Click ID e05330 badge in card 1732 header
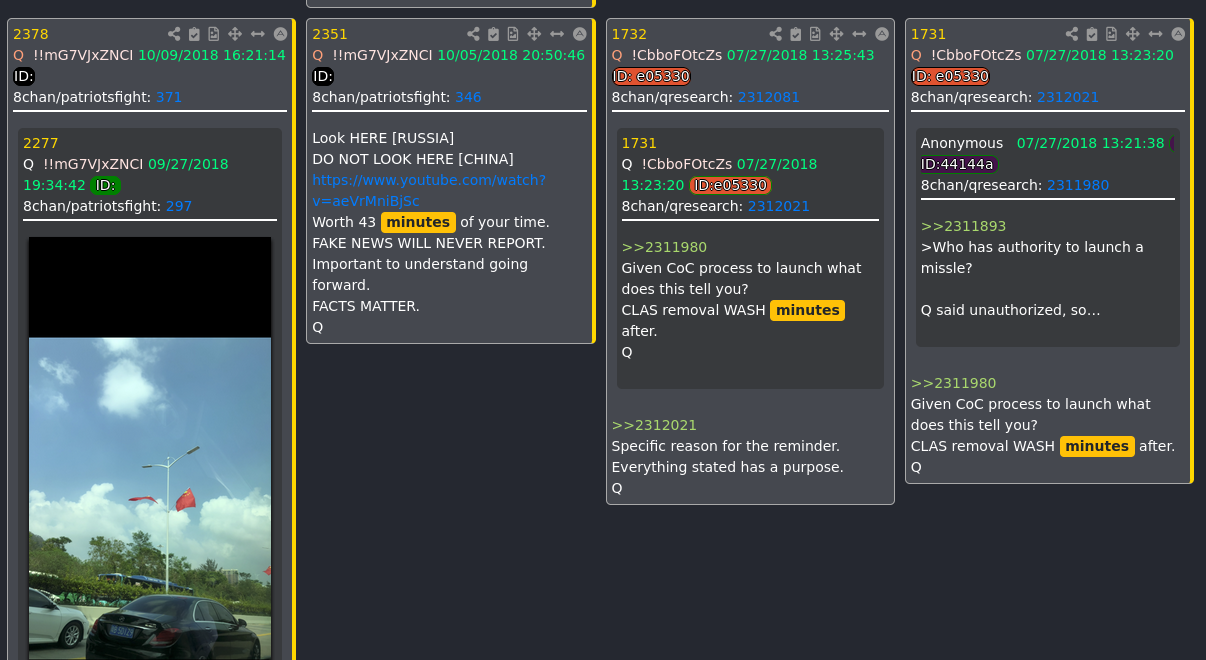This screenshot has height=660, width=1206. (x=651, y=76)
